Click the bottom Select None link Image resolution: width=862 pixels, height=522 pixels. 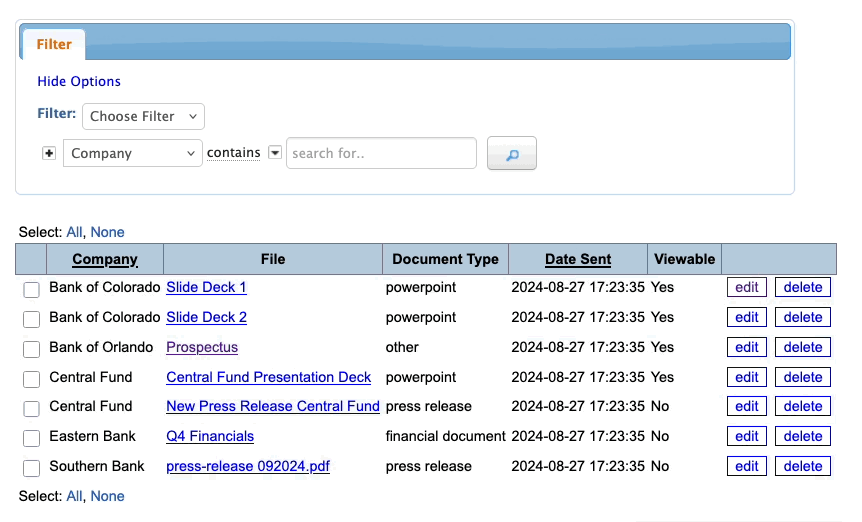tap(107, 495)
